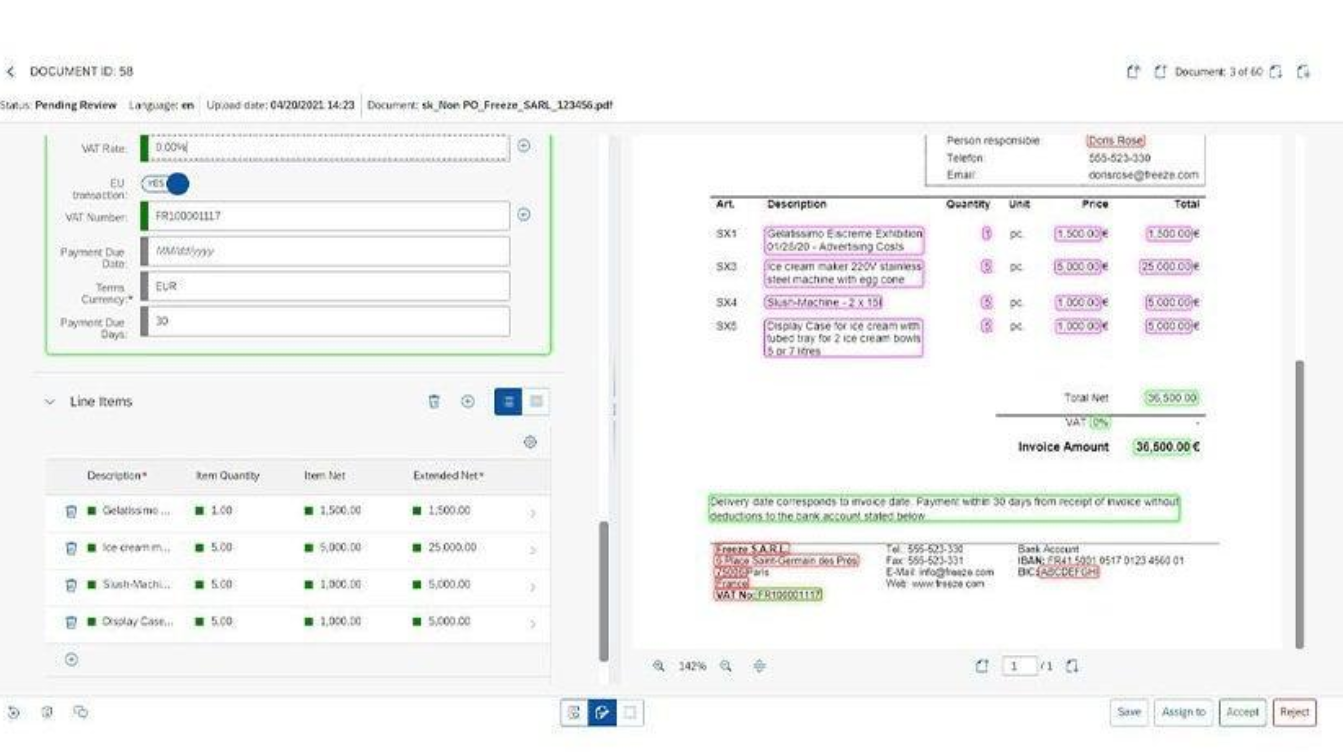Click the trash icon above the line items table

point(434,401)
